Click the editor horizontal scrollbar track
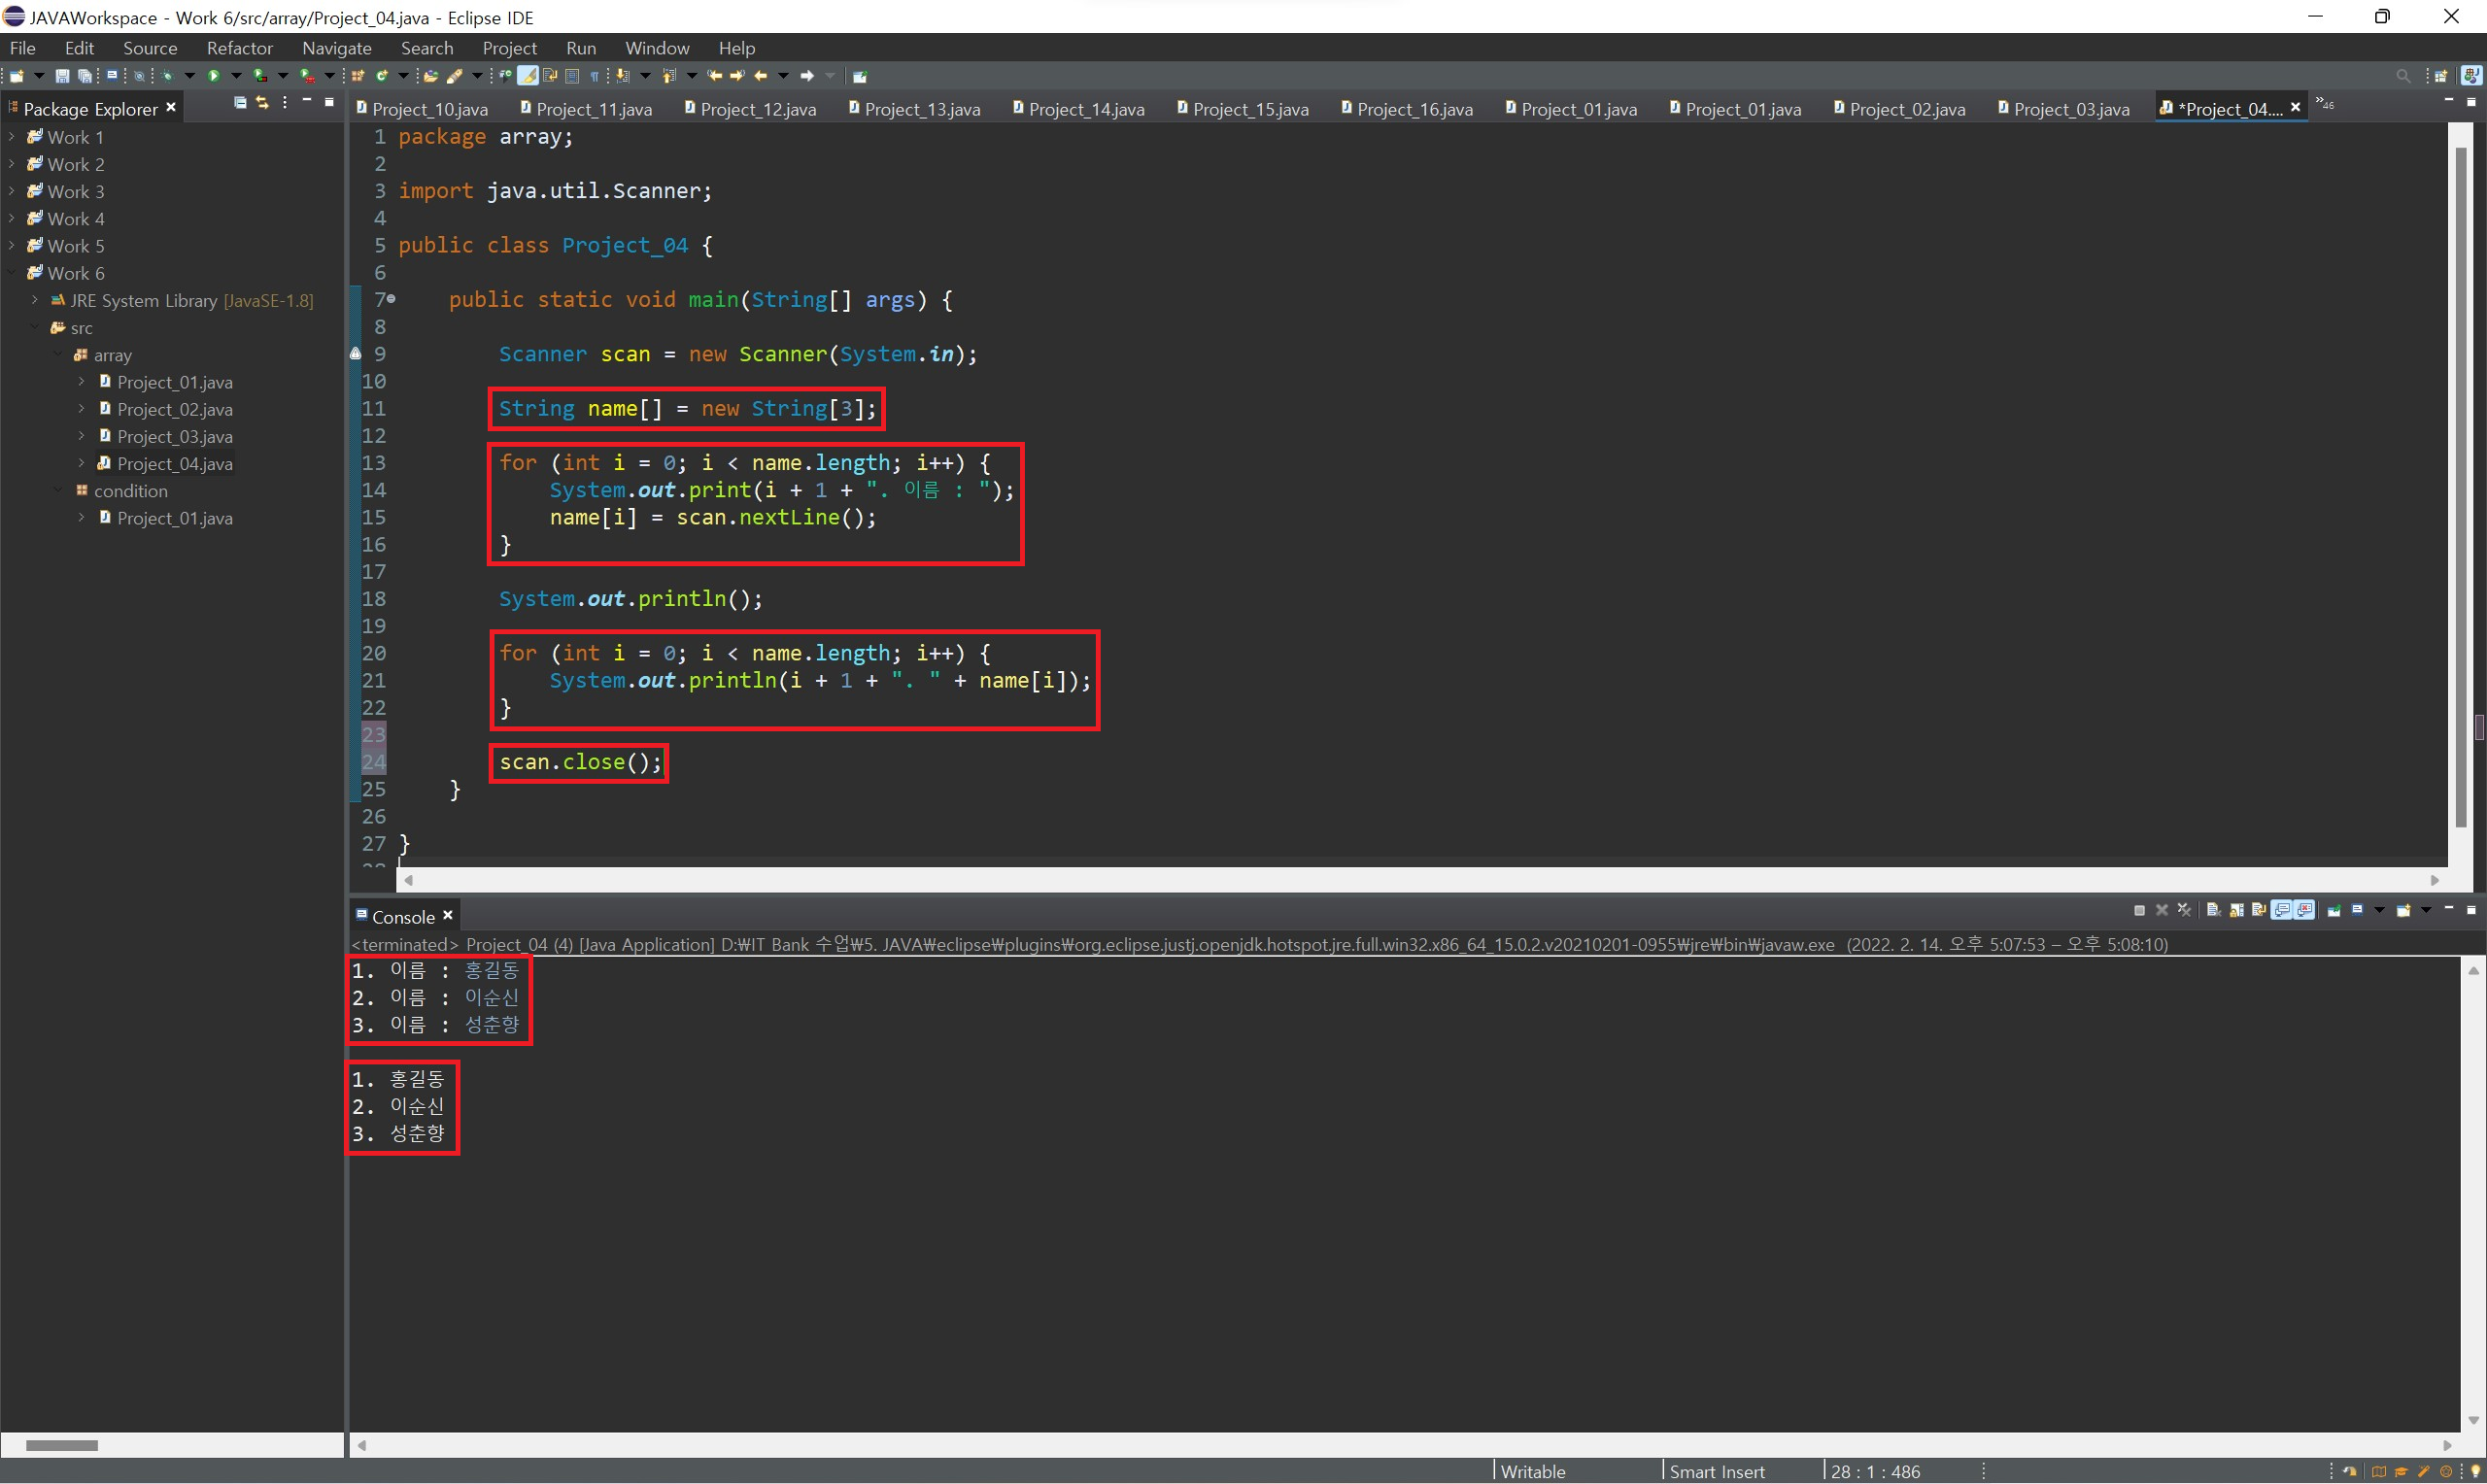 pyautogui.click(x=1400, y=880)
